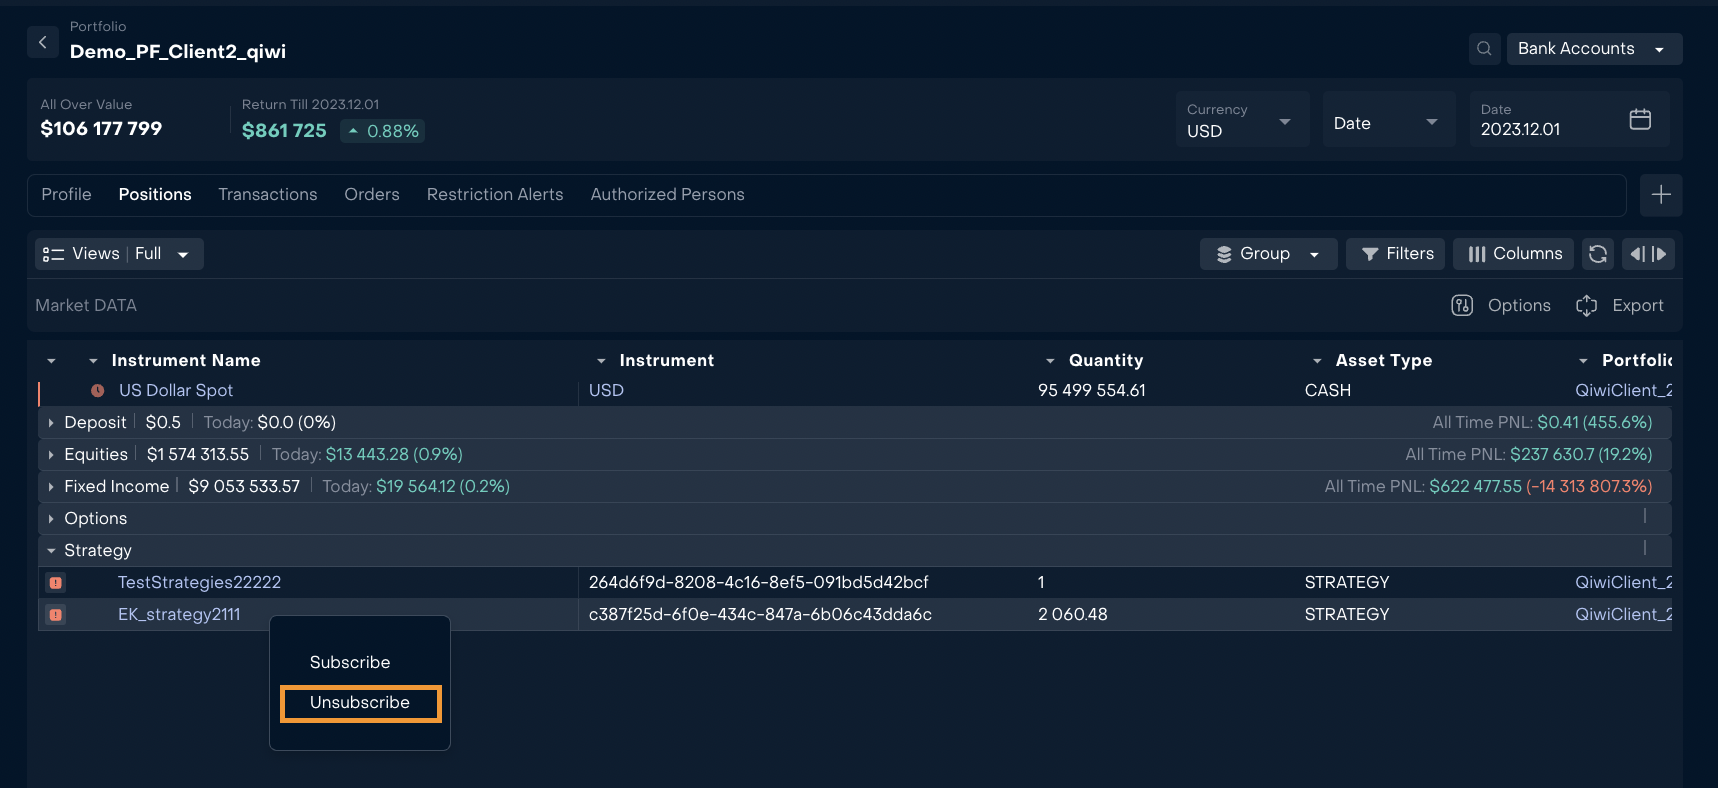Click alert icon next to EK_strategy2111
The image size is (1718, 788).
[x=56, y=615]
